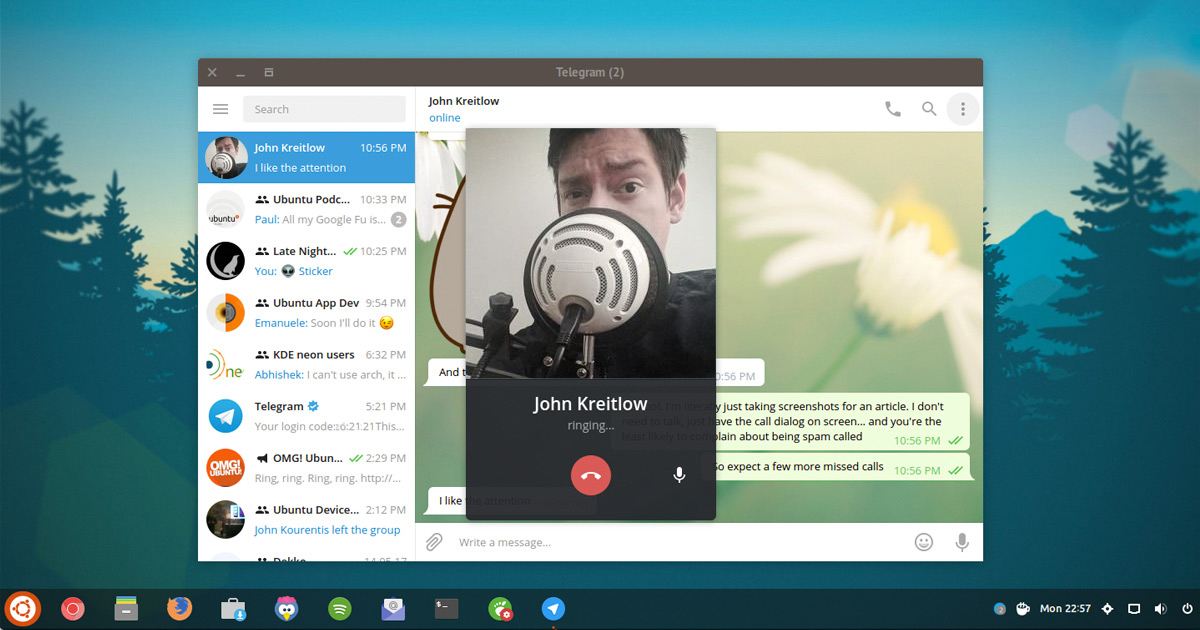Click the volume icon in system tray
The image size is (1200, 630).
pyautogui.click(x=1160, y=608)
